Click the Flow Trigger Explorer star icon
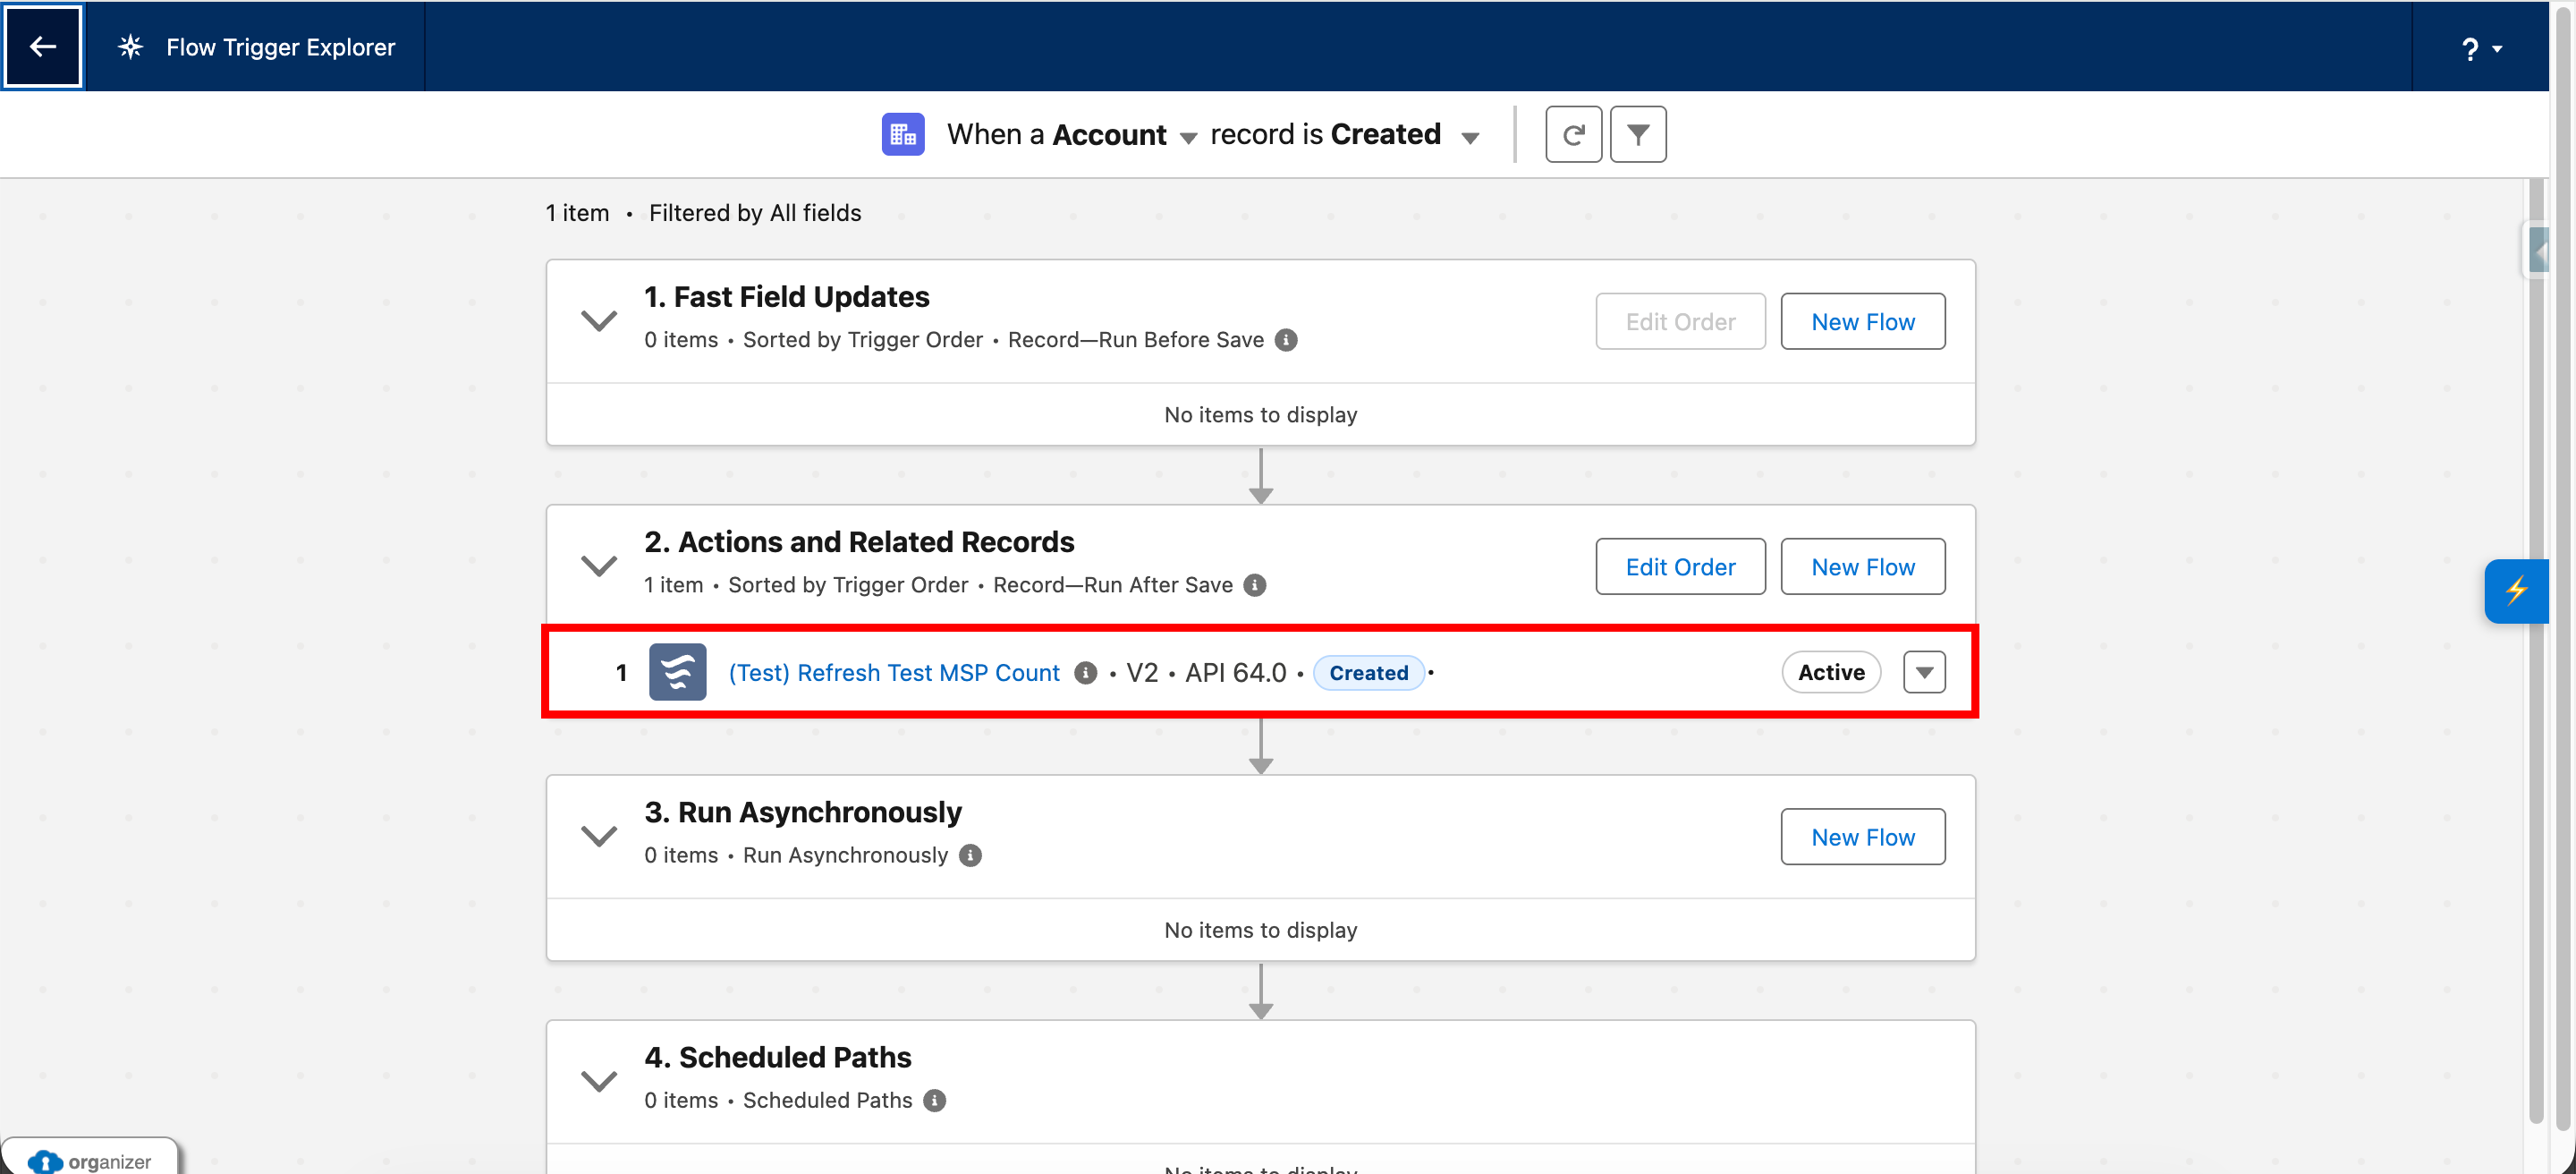This screenshot has height=1174, width=2576. [131, 46]
